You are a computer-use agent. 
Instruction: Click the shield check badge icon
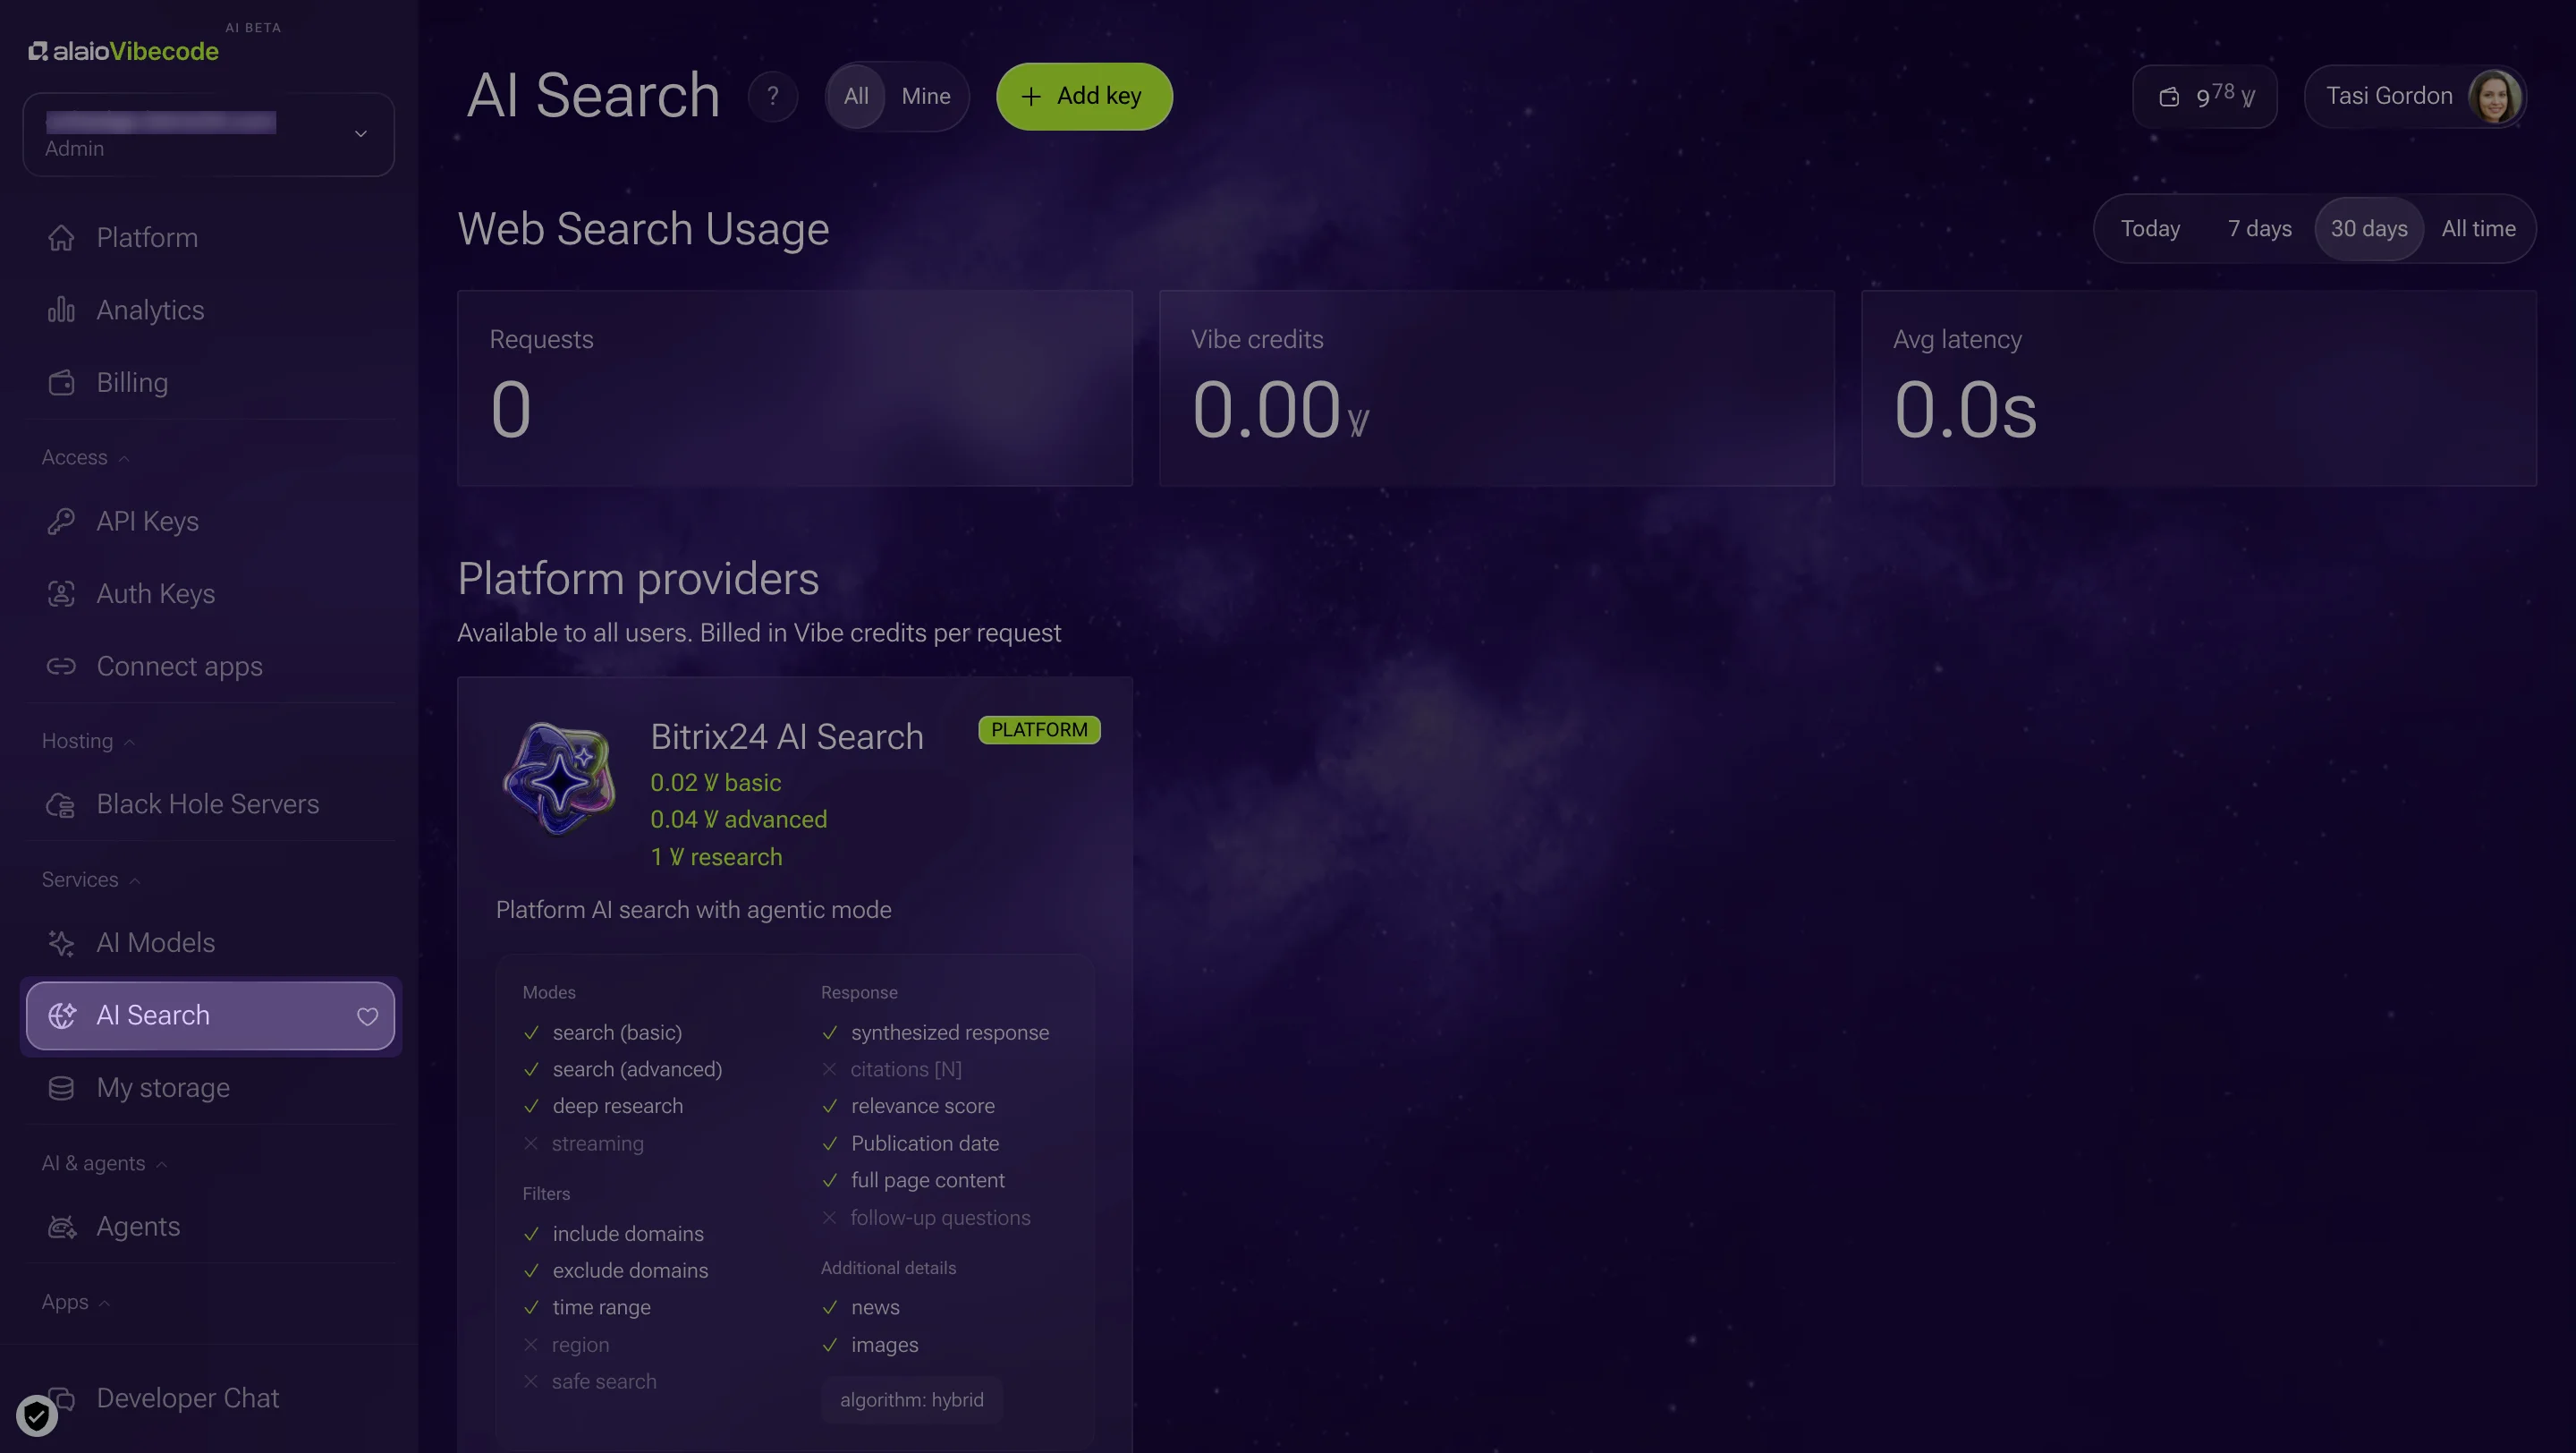[x=36, y=1415]
